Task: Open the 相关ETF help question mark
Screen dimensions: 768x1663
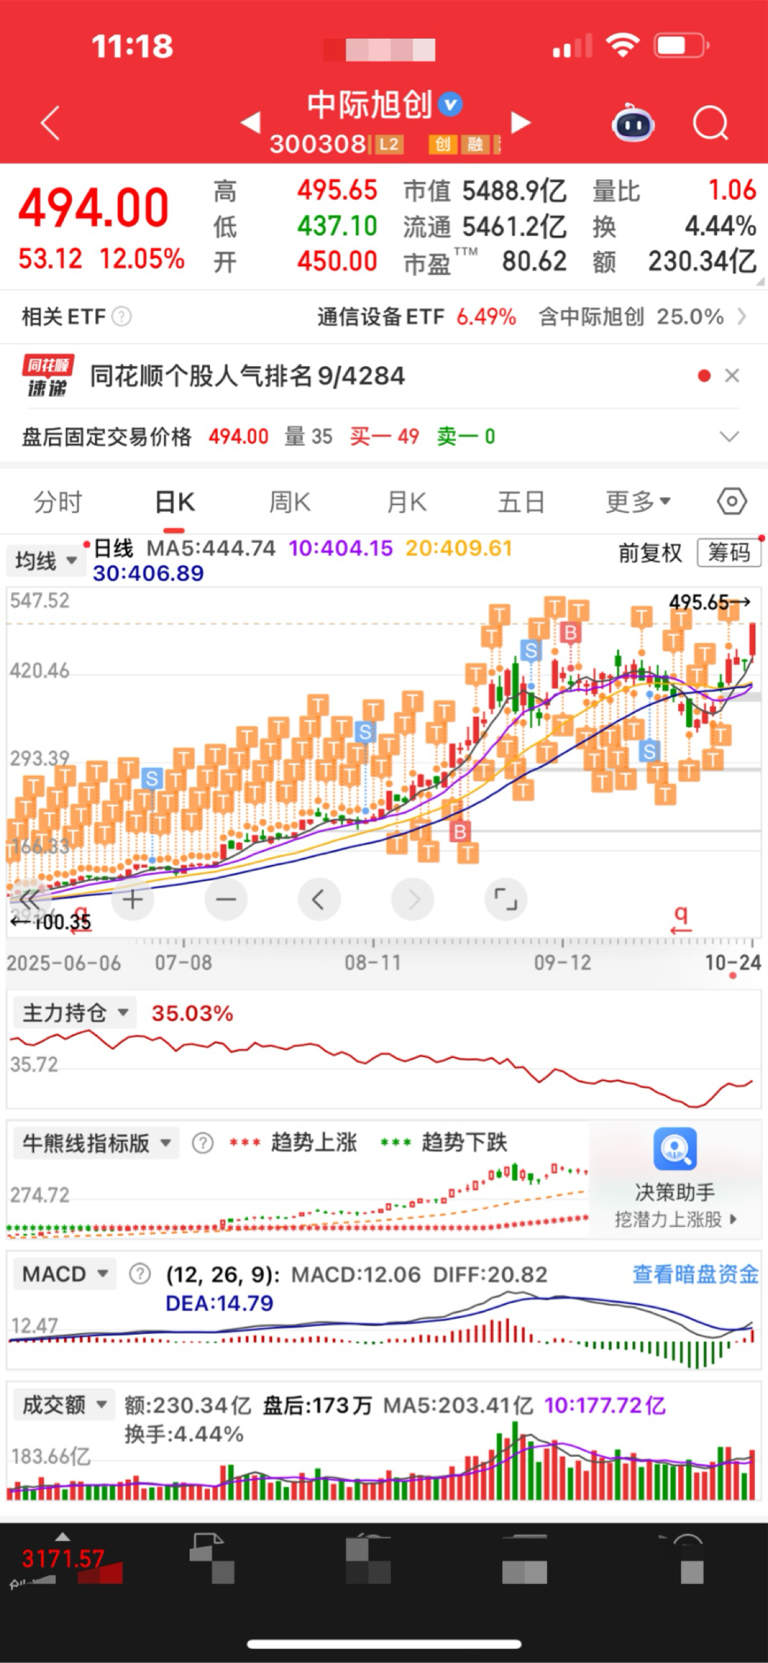Action: tap(122, 317)
